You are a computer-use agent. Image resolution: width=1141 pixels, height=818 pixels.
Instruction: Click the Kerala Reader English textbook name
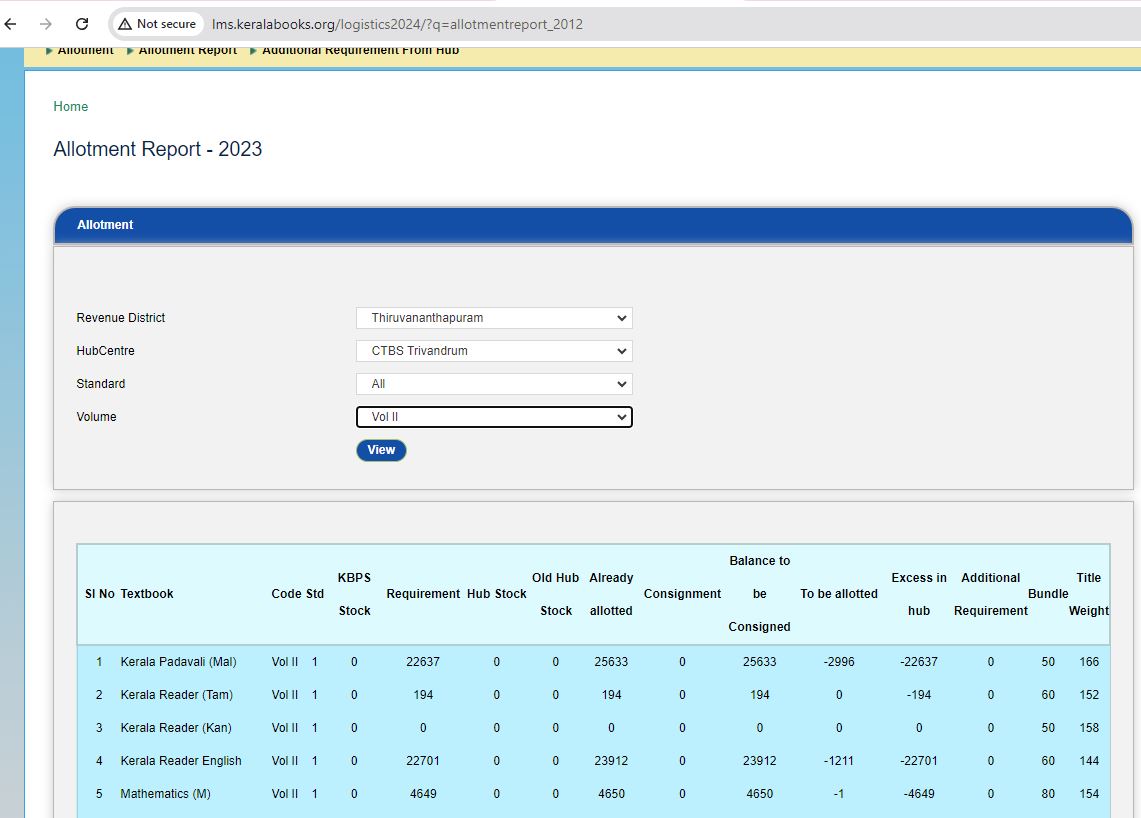tap(181, 761)
